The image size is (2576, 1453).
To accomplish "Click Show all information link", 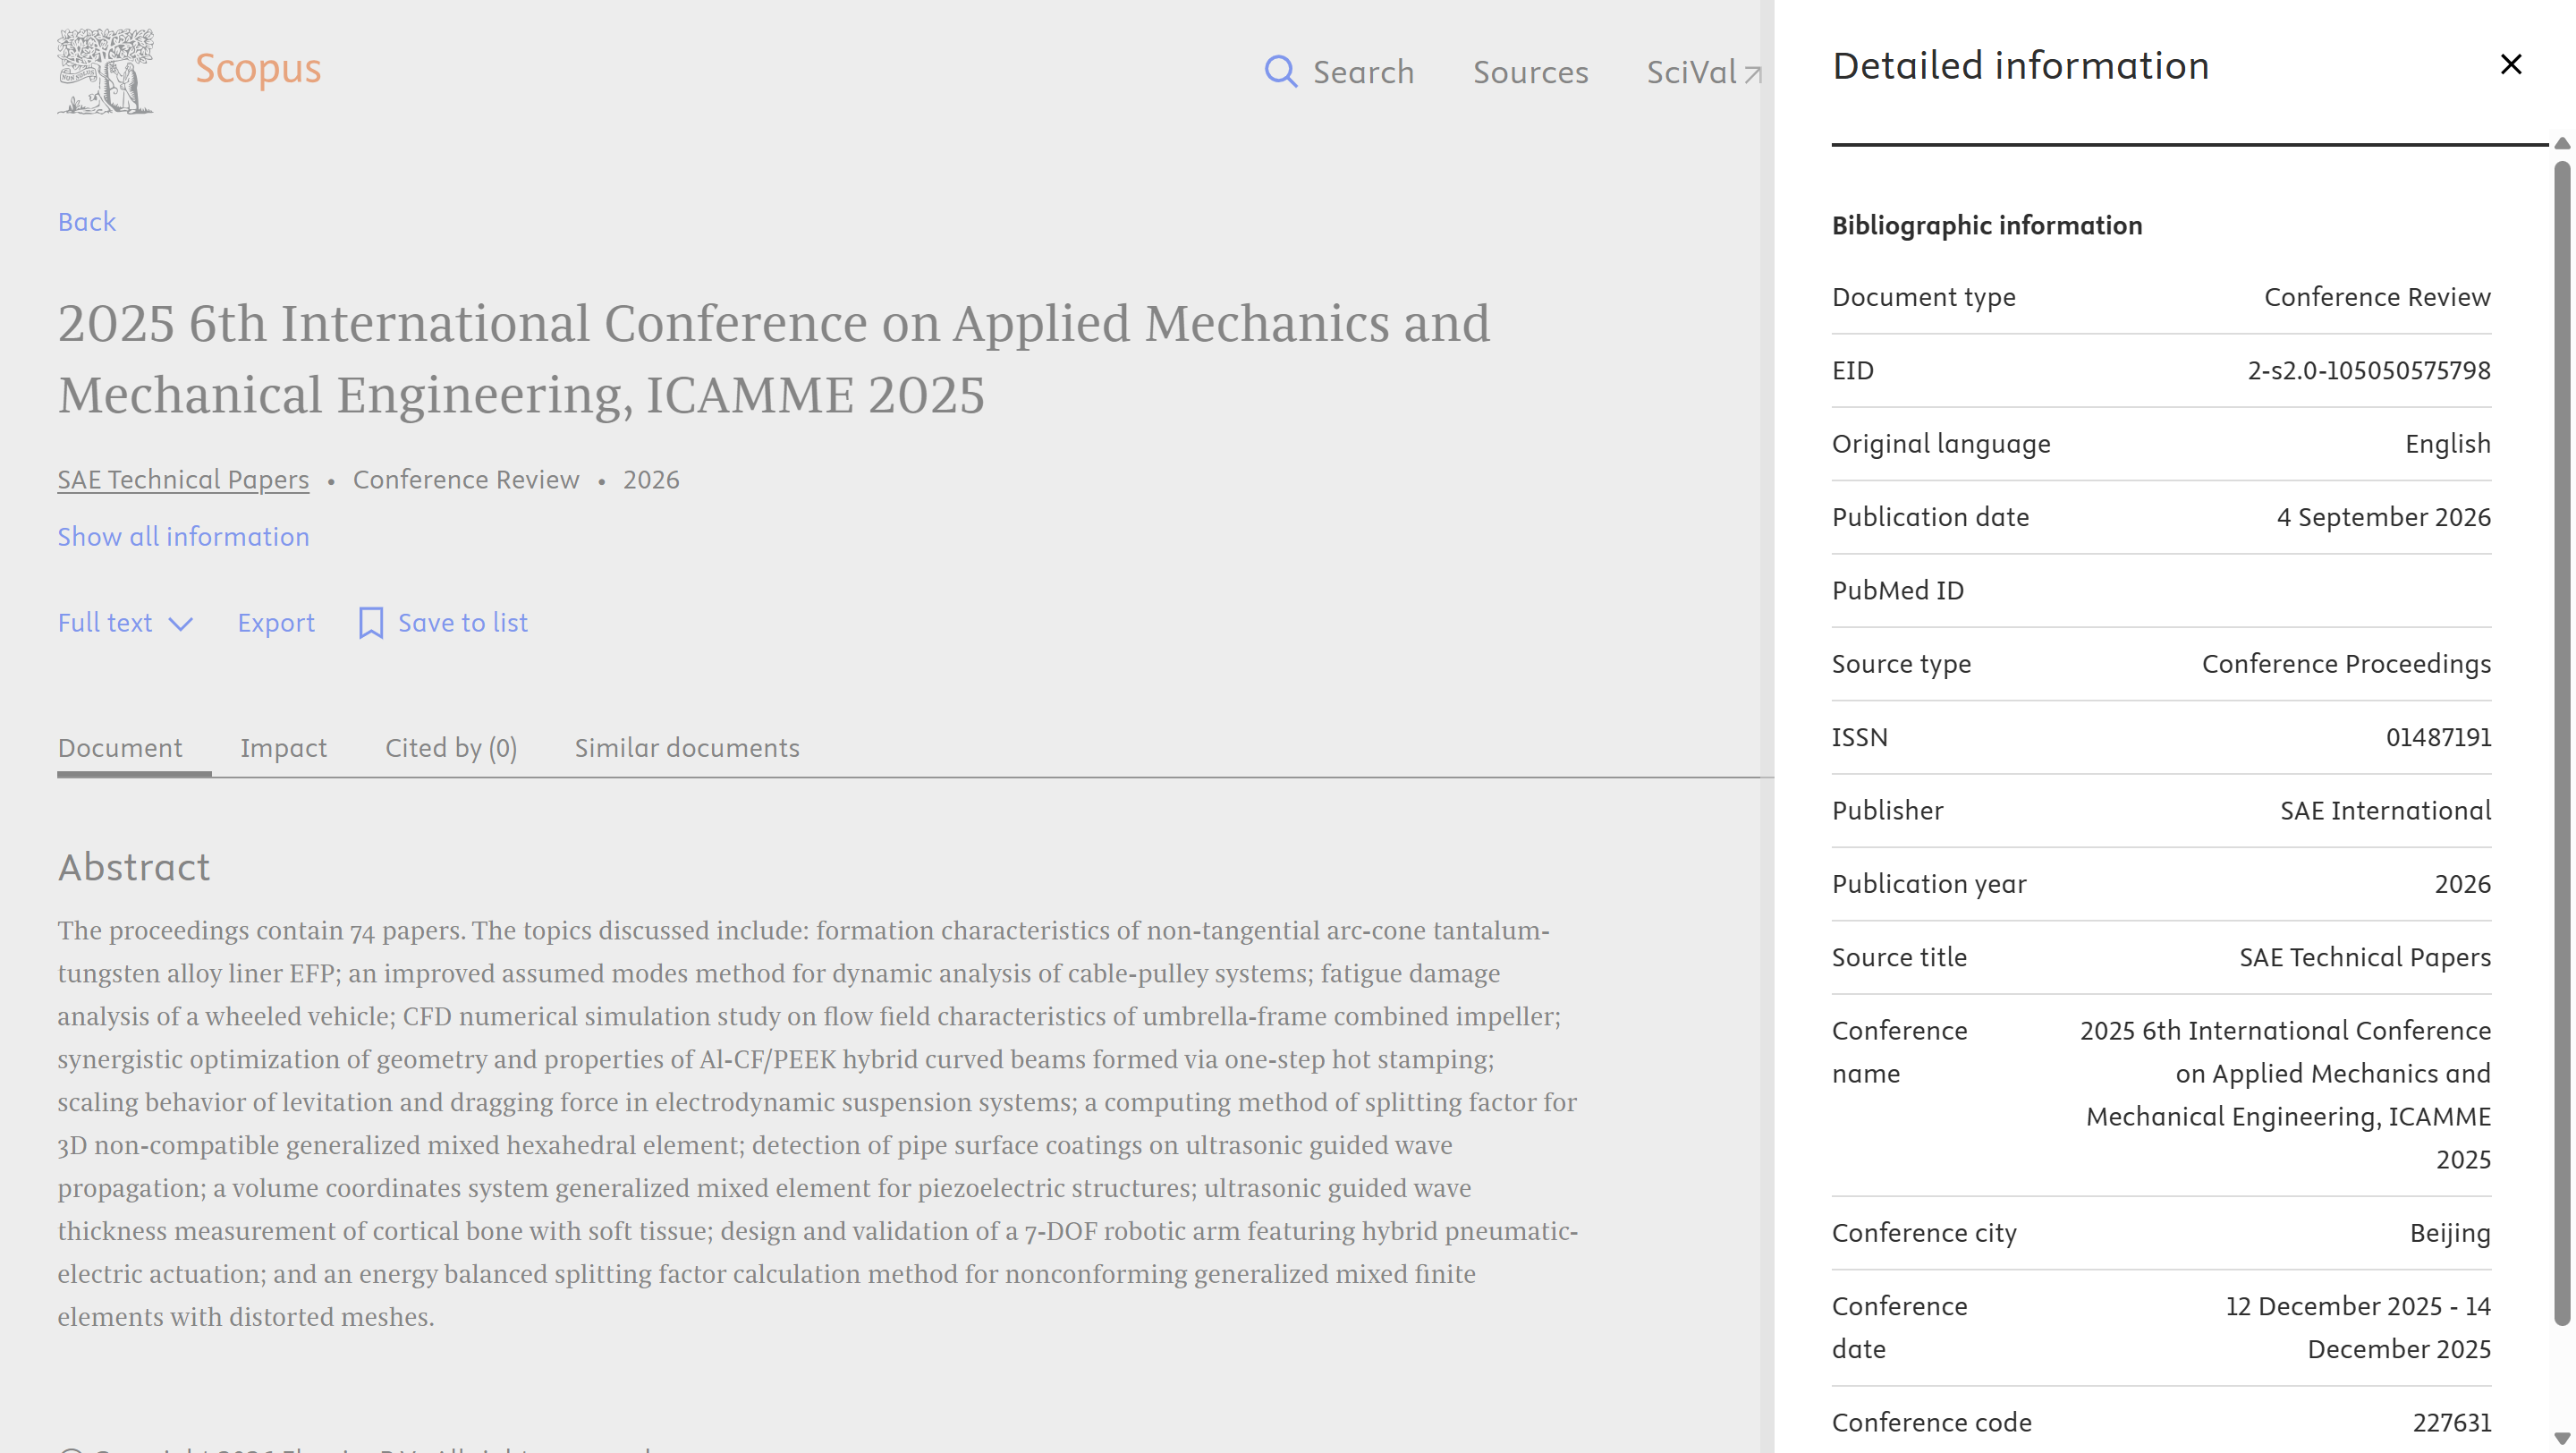I will 183,537.
